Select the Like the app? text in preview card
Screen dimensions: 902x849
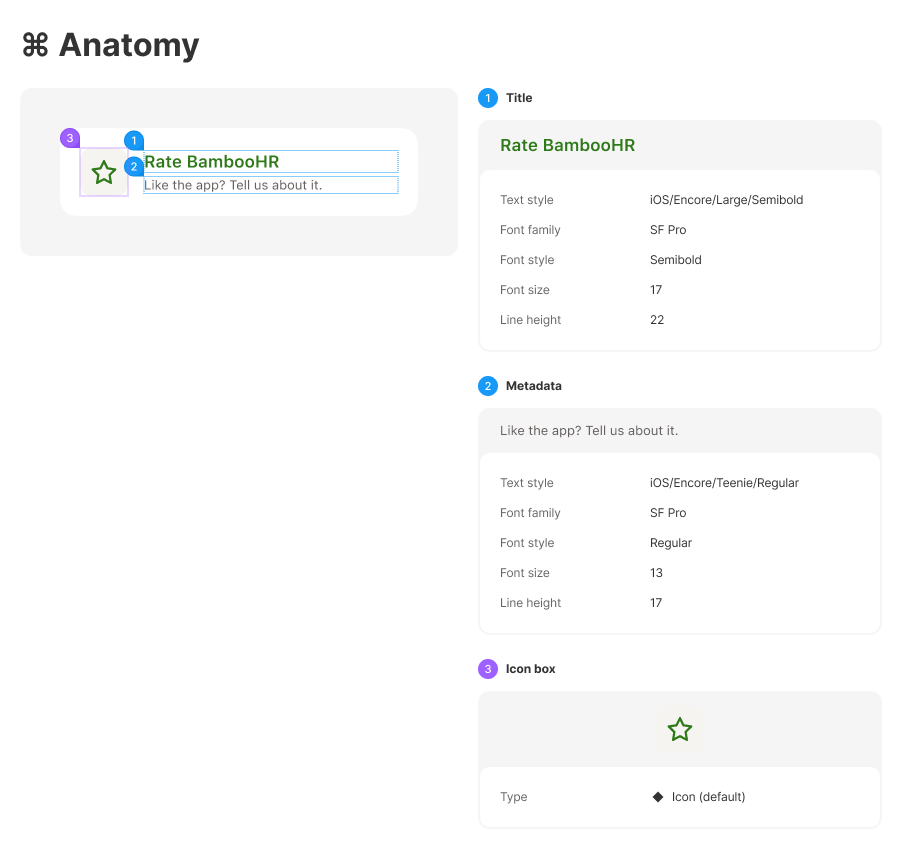pos(233,185)
